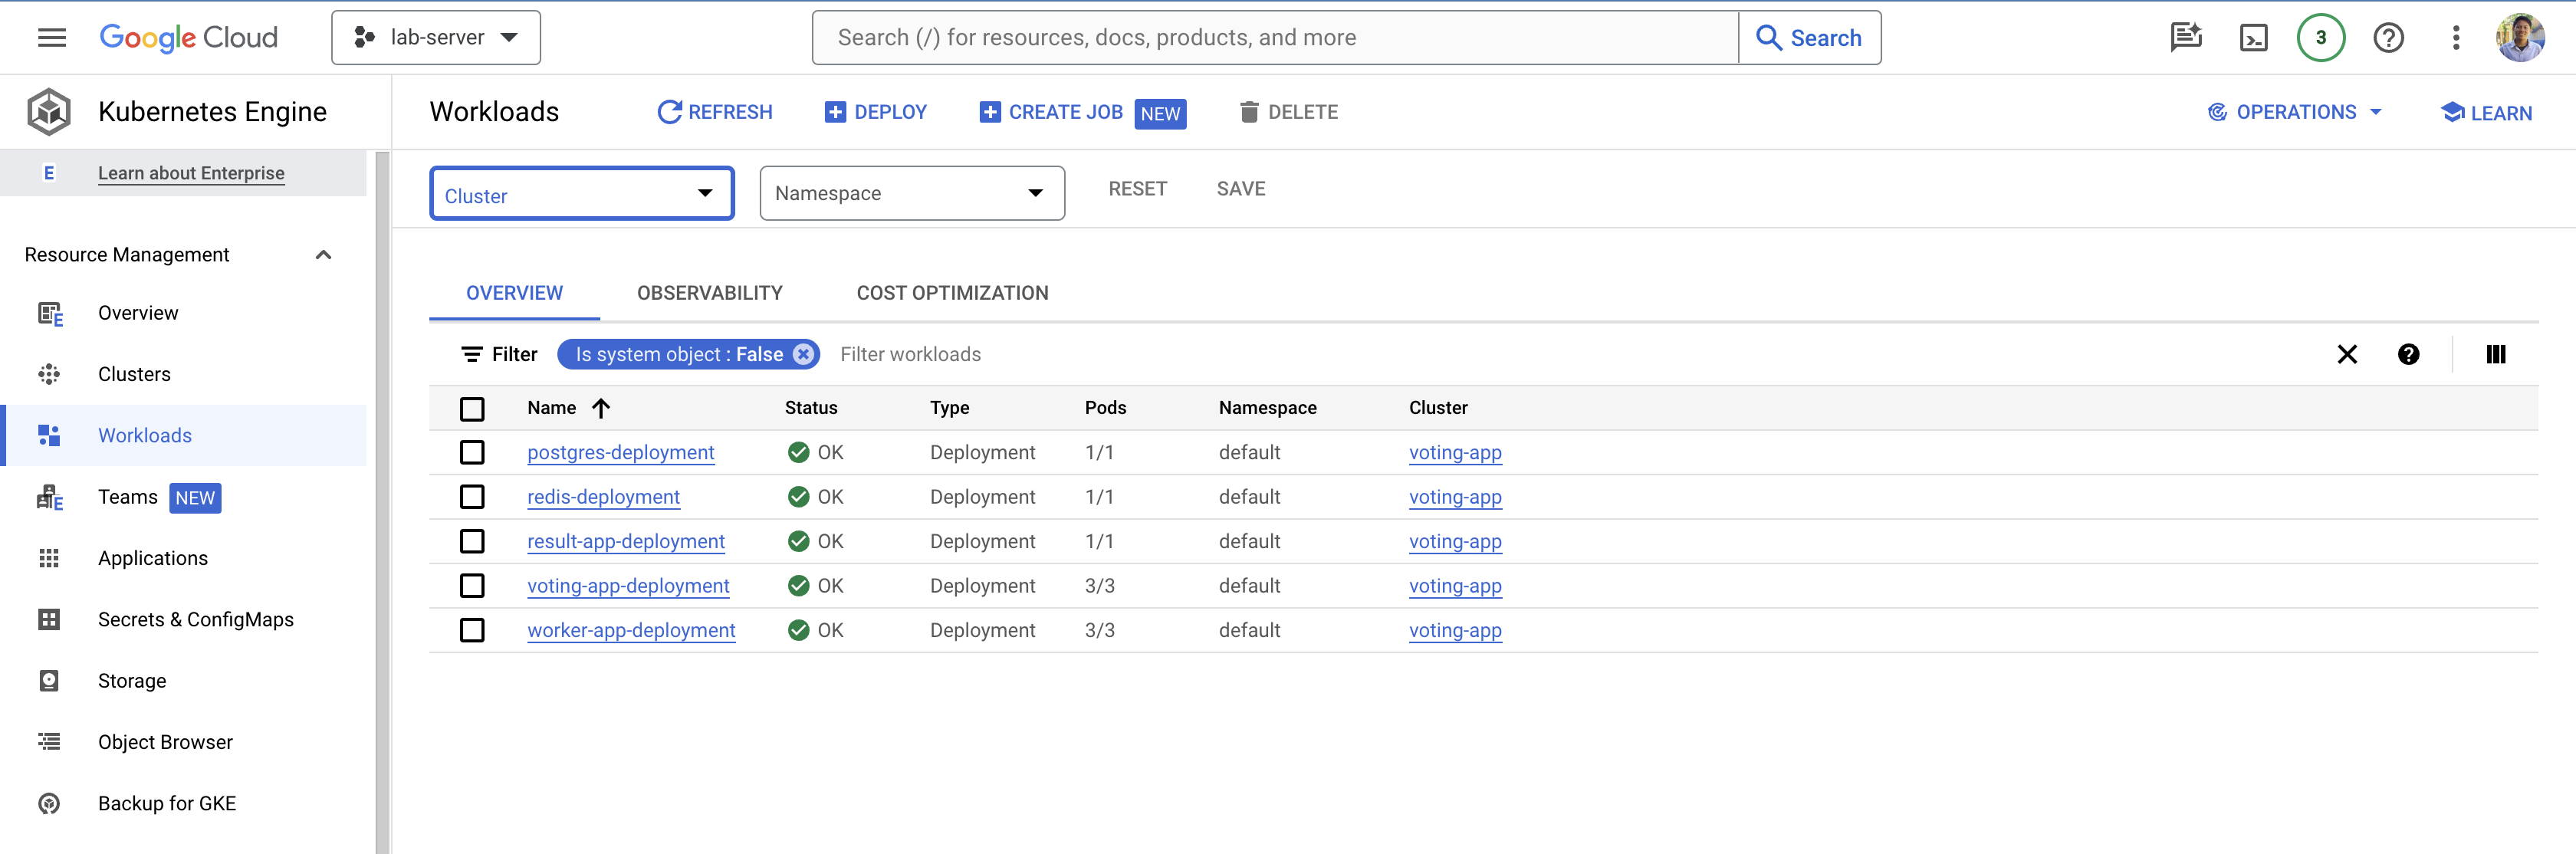Open the Cloud Shell terminal icon
Image resolution: width=2576 pixels, height=854 pixels.
[2253, 38]
